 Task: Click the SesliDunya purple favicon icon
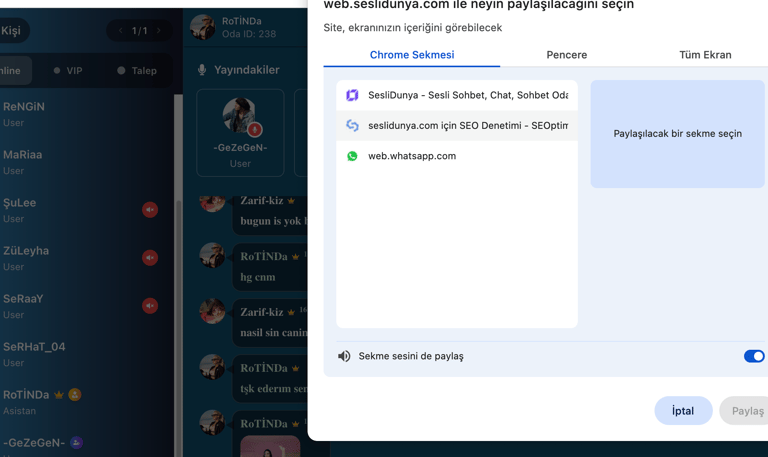352,95
